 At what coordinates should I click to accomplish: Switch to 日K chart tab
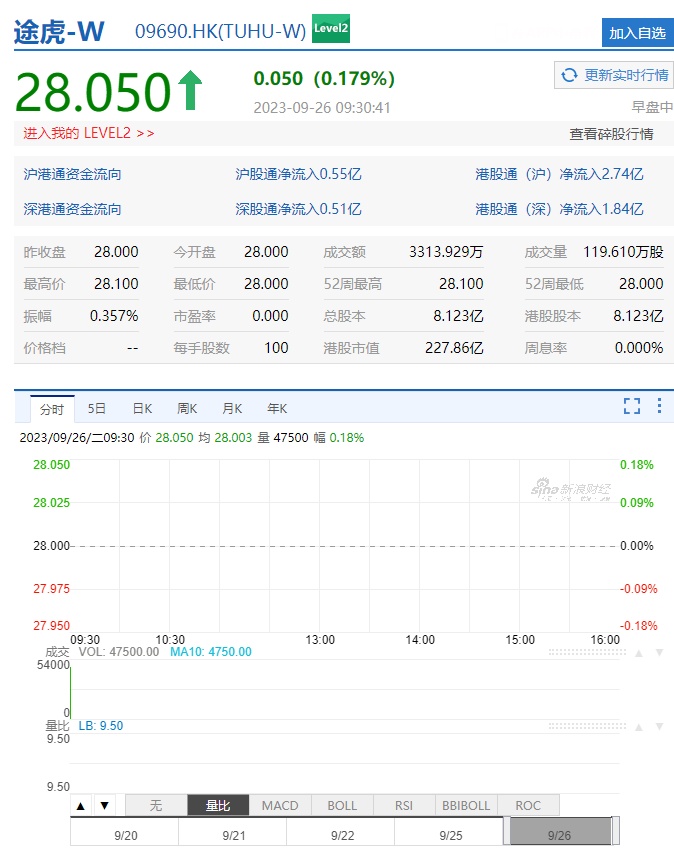[x=142, y=409]
